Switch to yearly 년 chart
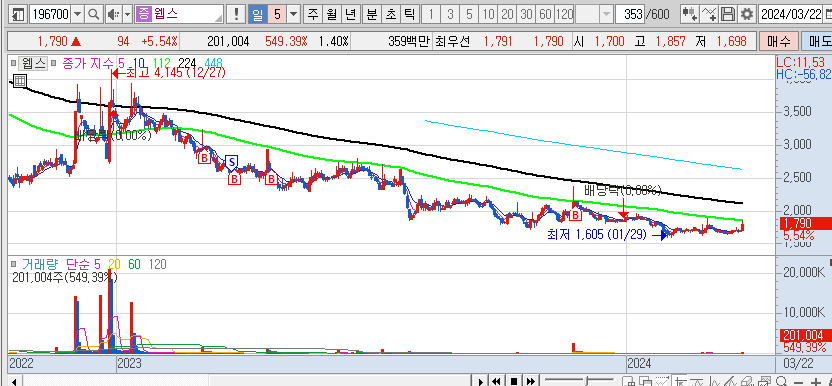 351,14
